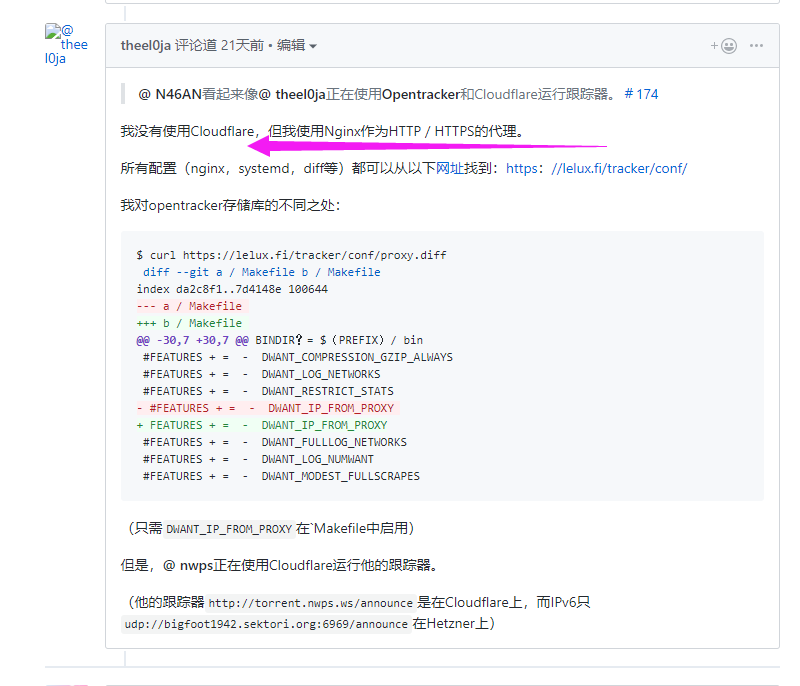Click the @theel0ja avatar image

point(66,44)
